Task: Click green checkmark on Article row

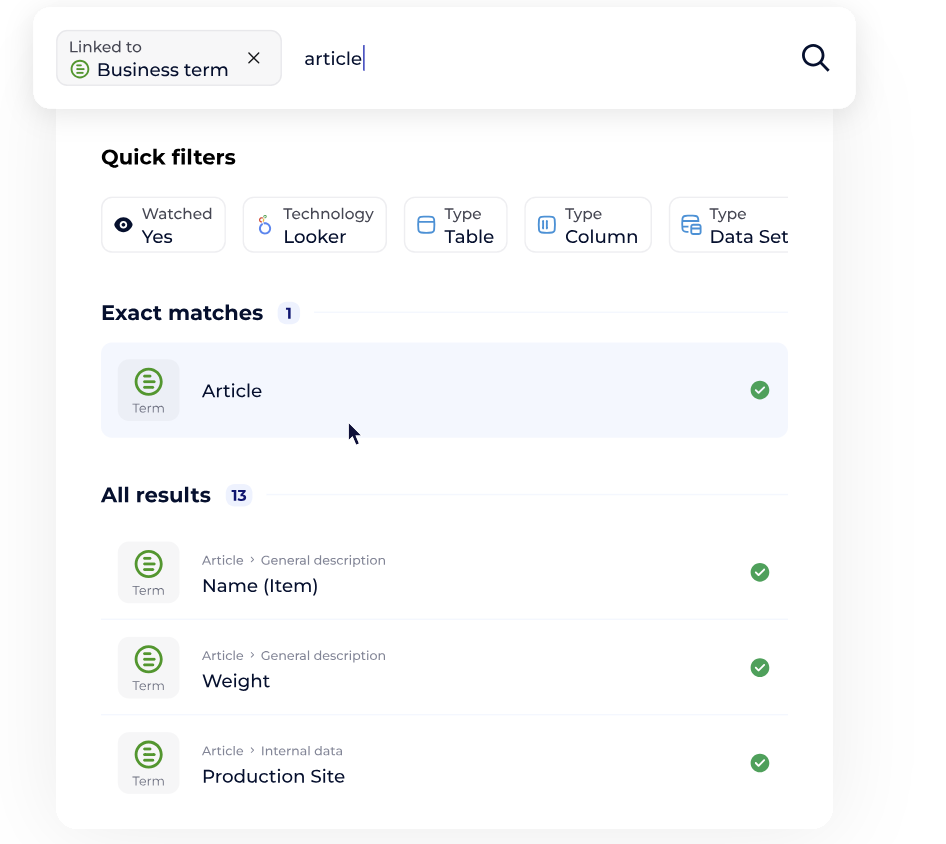Action: (760, 390)
